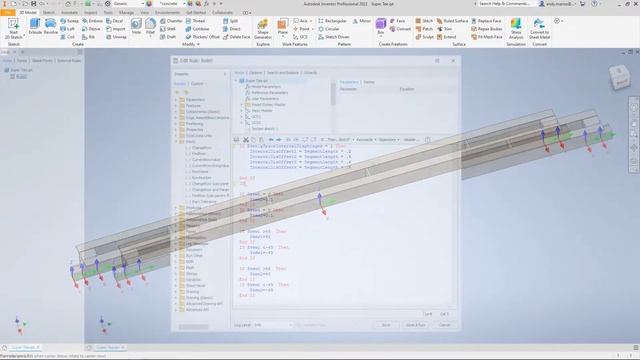
Task: Pick the Loft tool
Action: pyautogui.click(x=68, y=29)
